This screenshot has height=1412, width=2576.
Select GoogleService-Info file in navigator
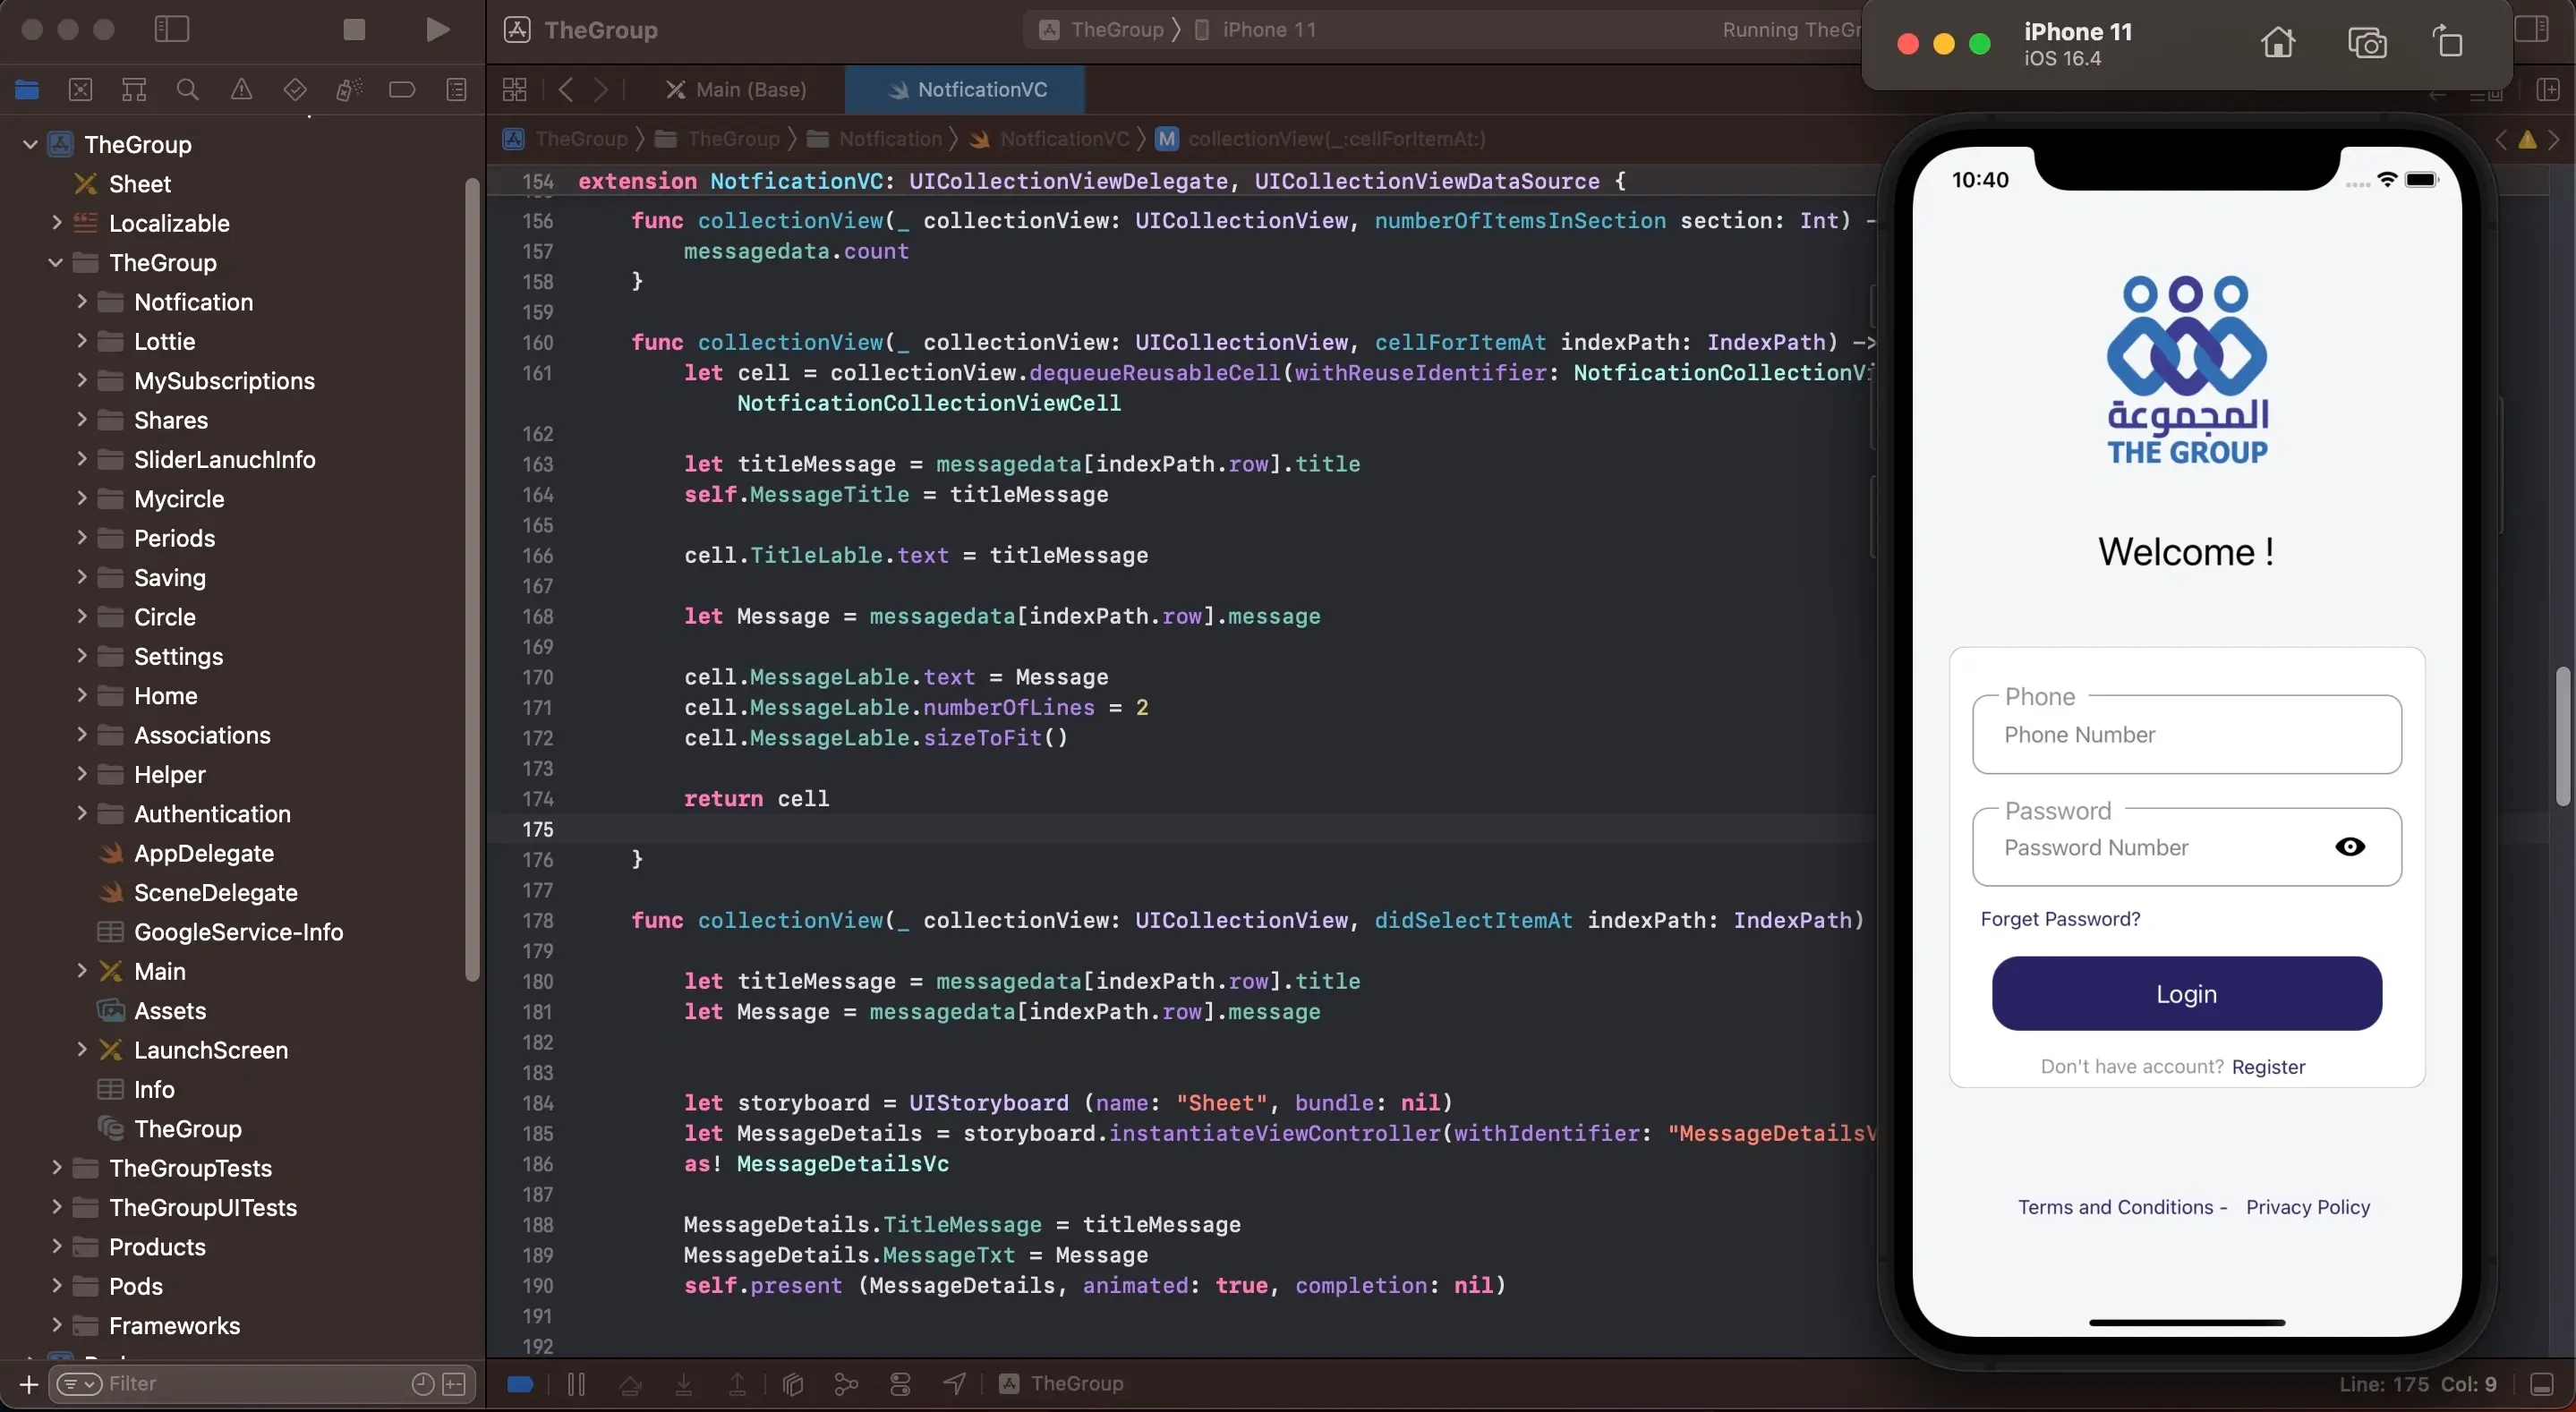click(238, 932)
